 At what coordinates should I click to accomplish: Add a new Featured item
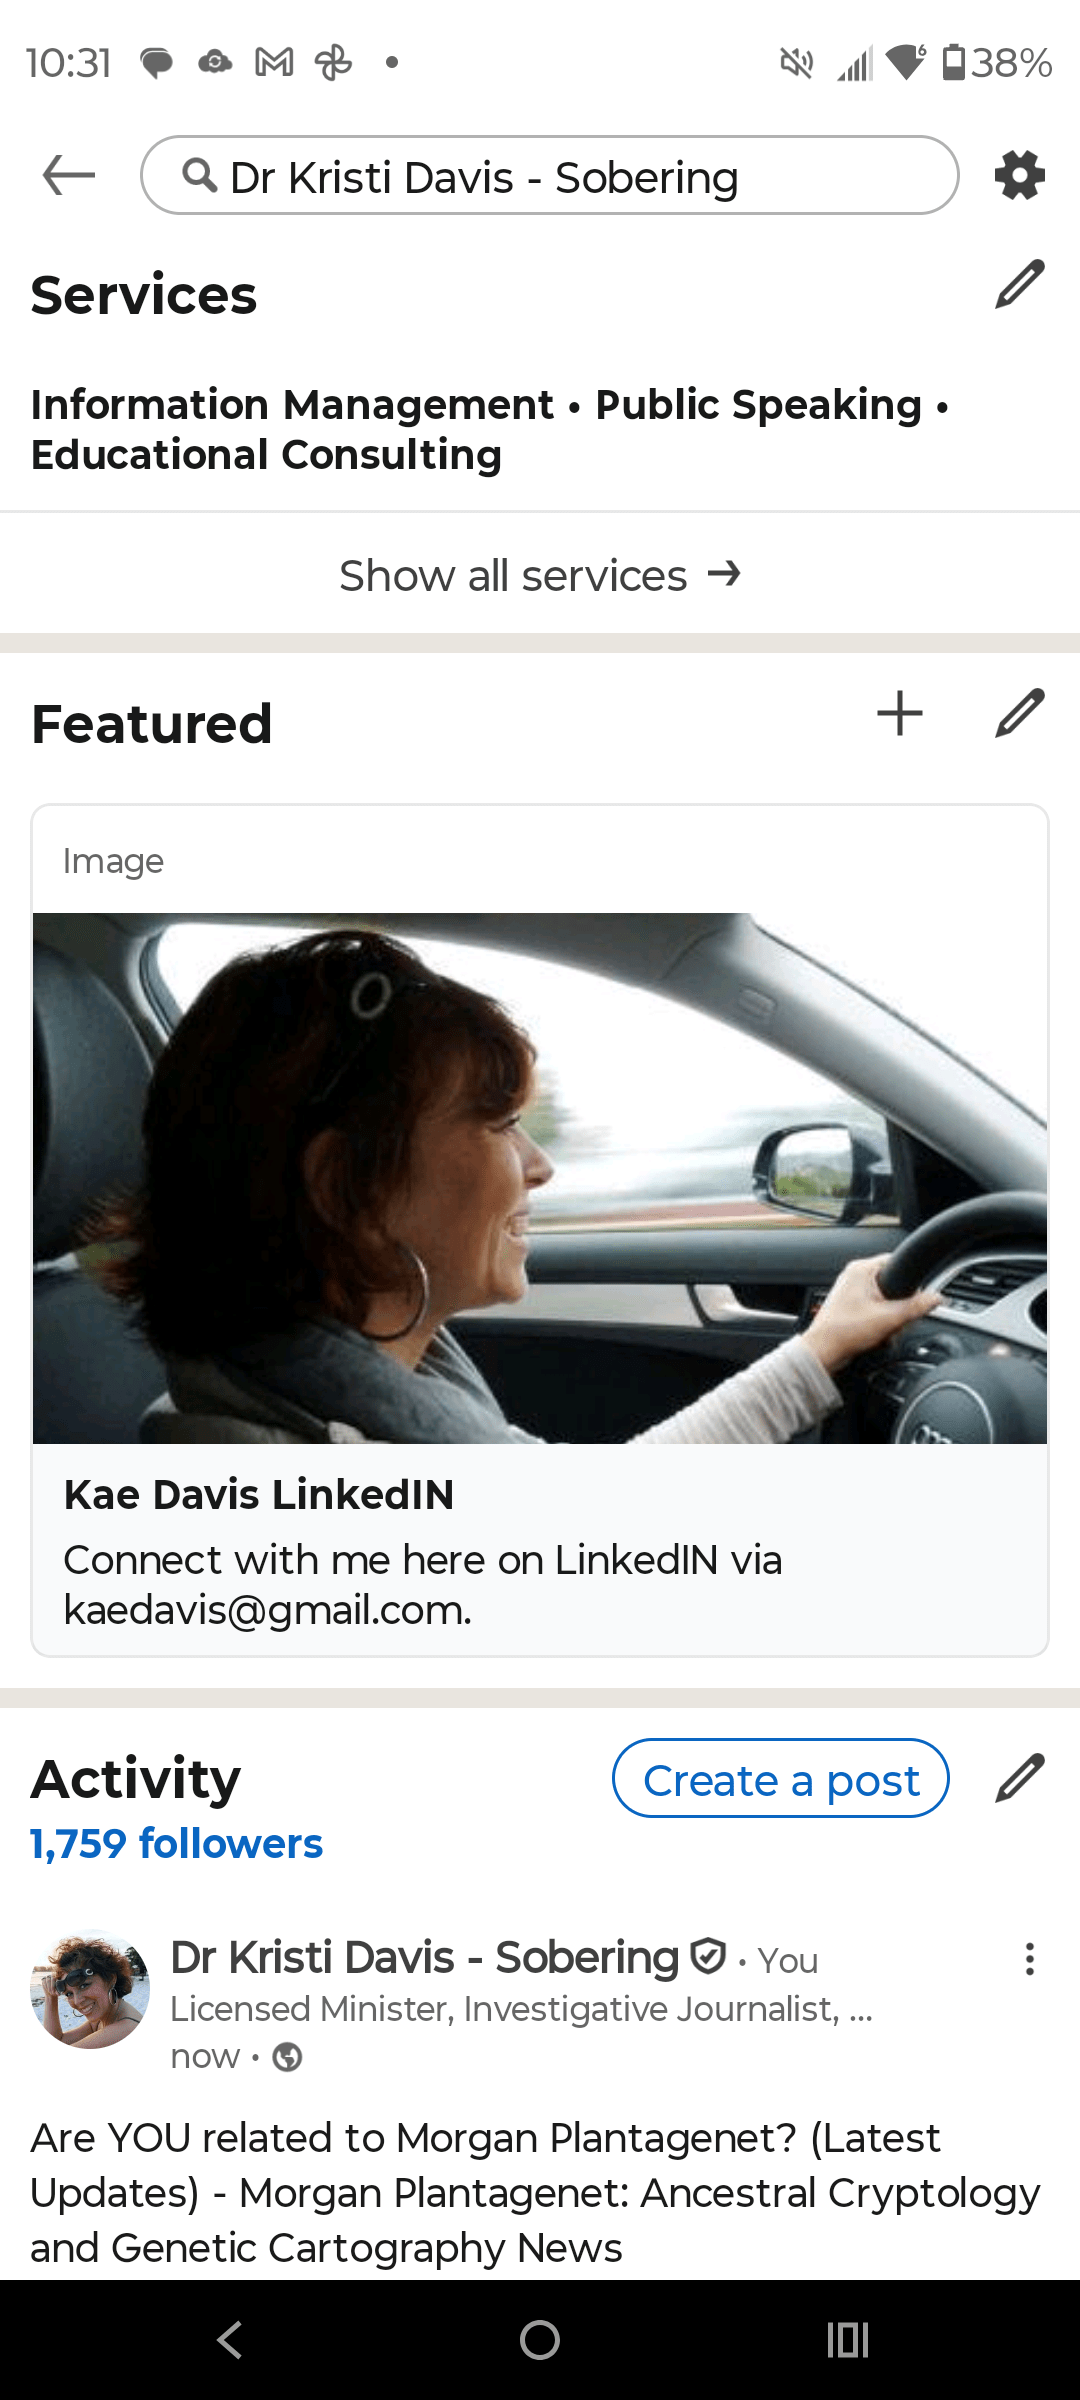click(899, 714)
